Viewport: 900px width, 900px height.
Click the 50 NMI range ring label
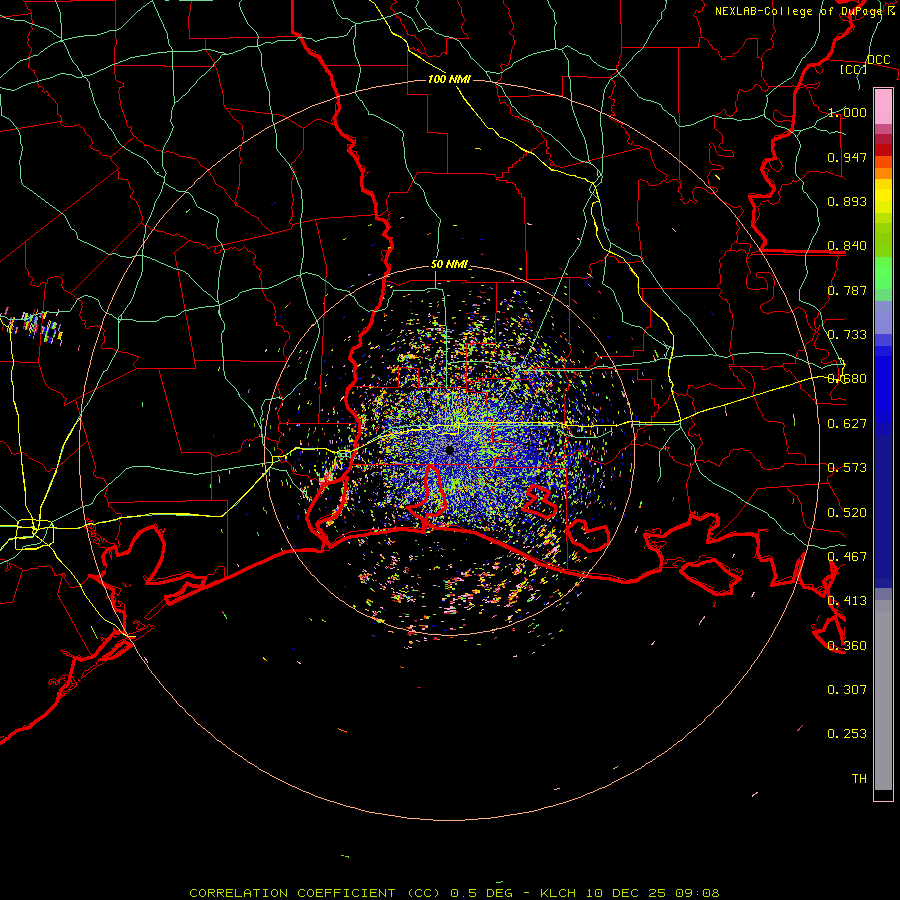(449, 265)
